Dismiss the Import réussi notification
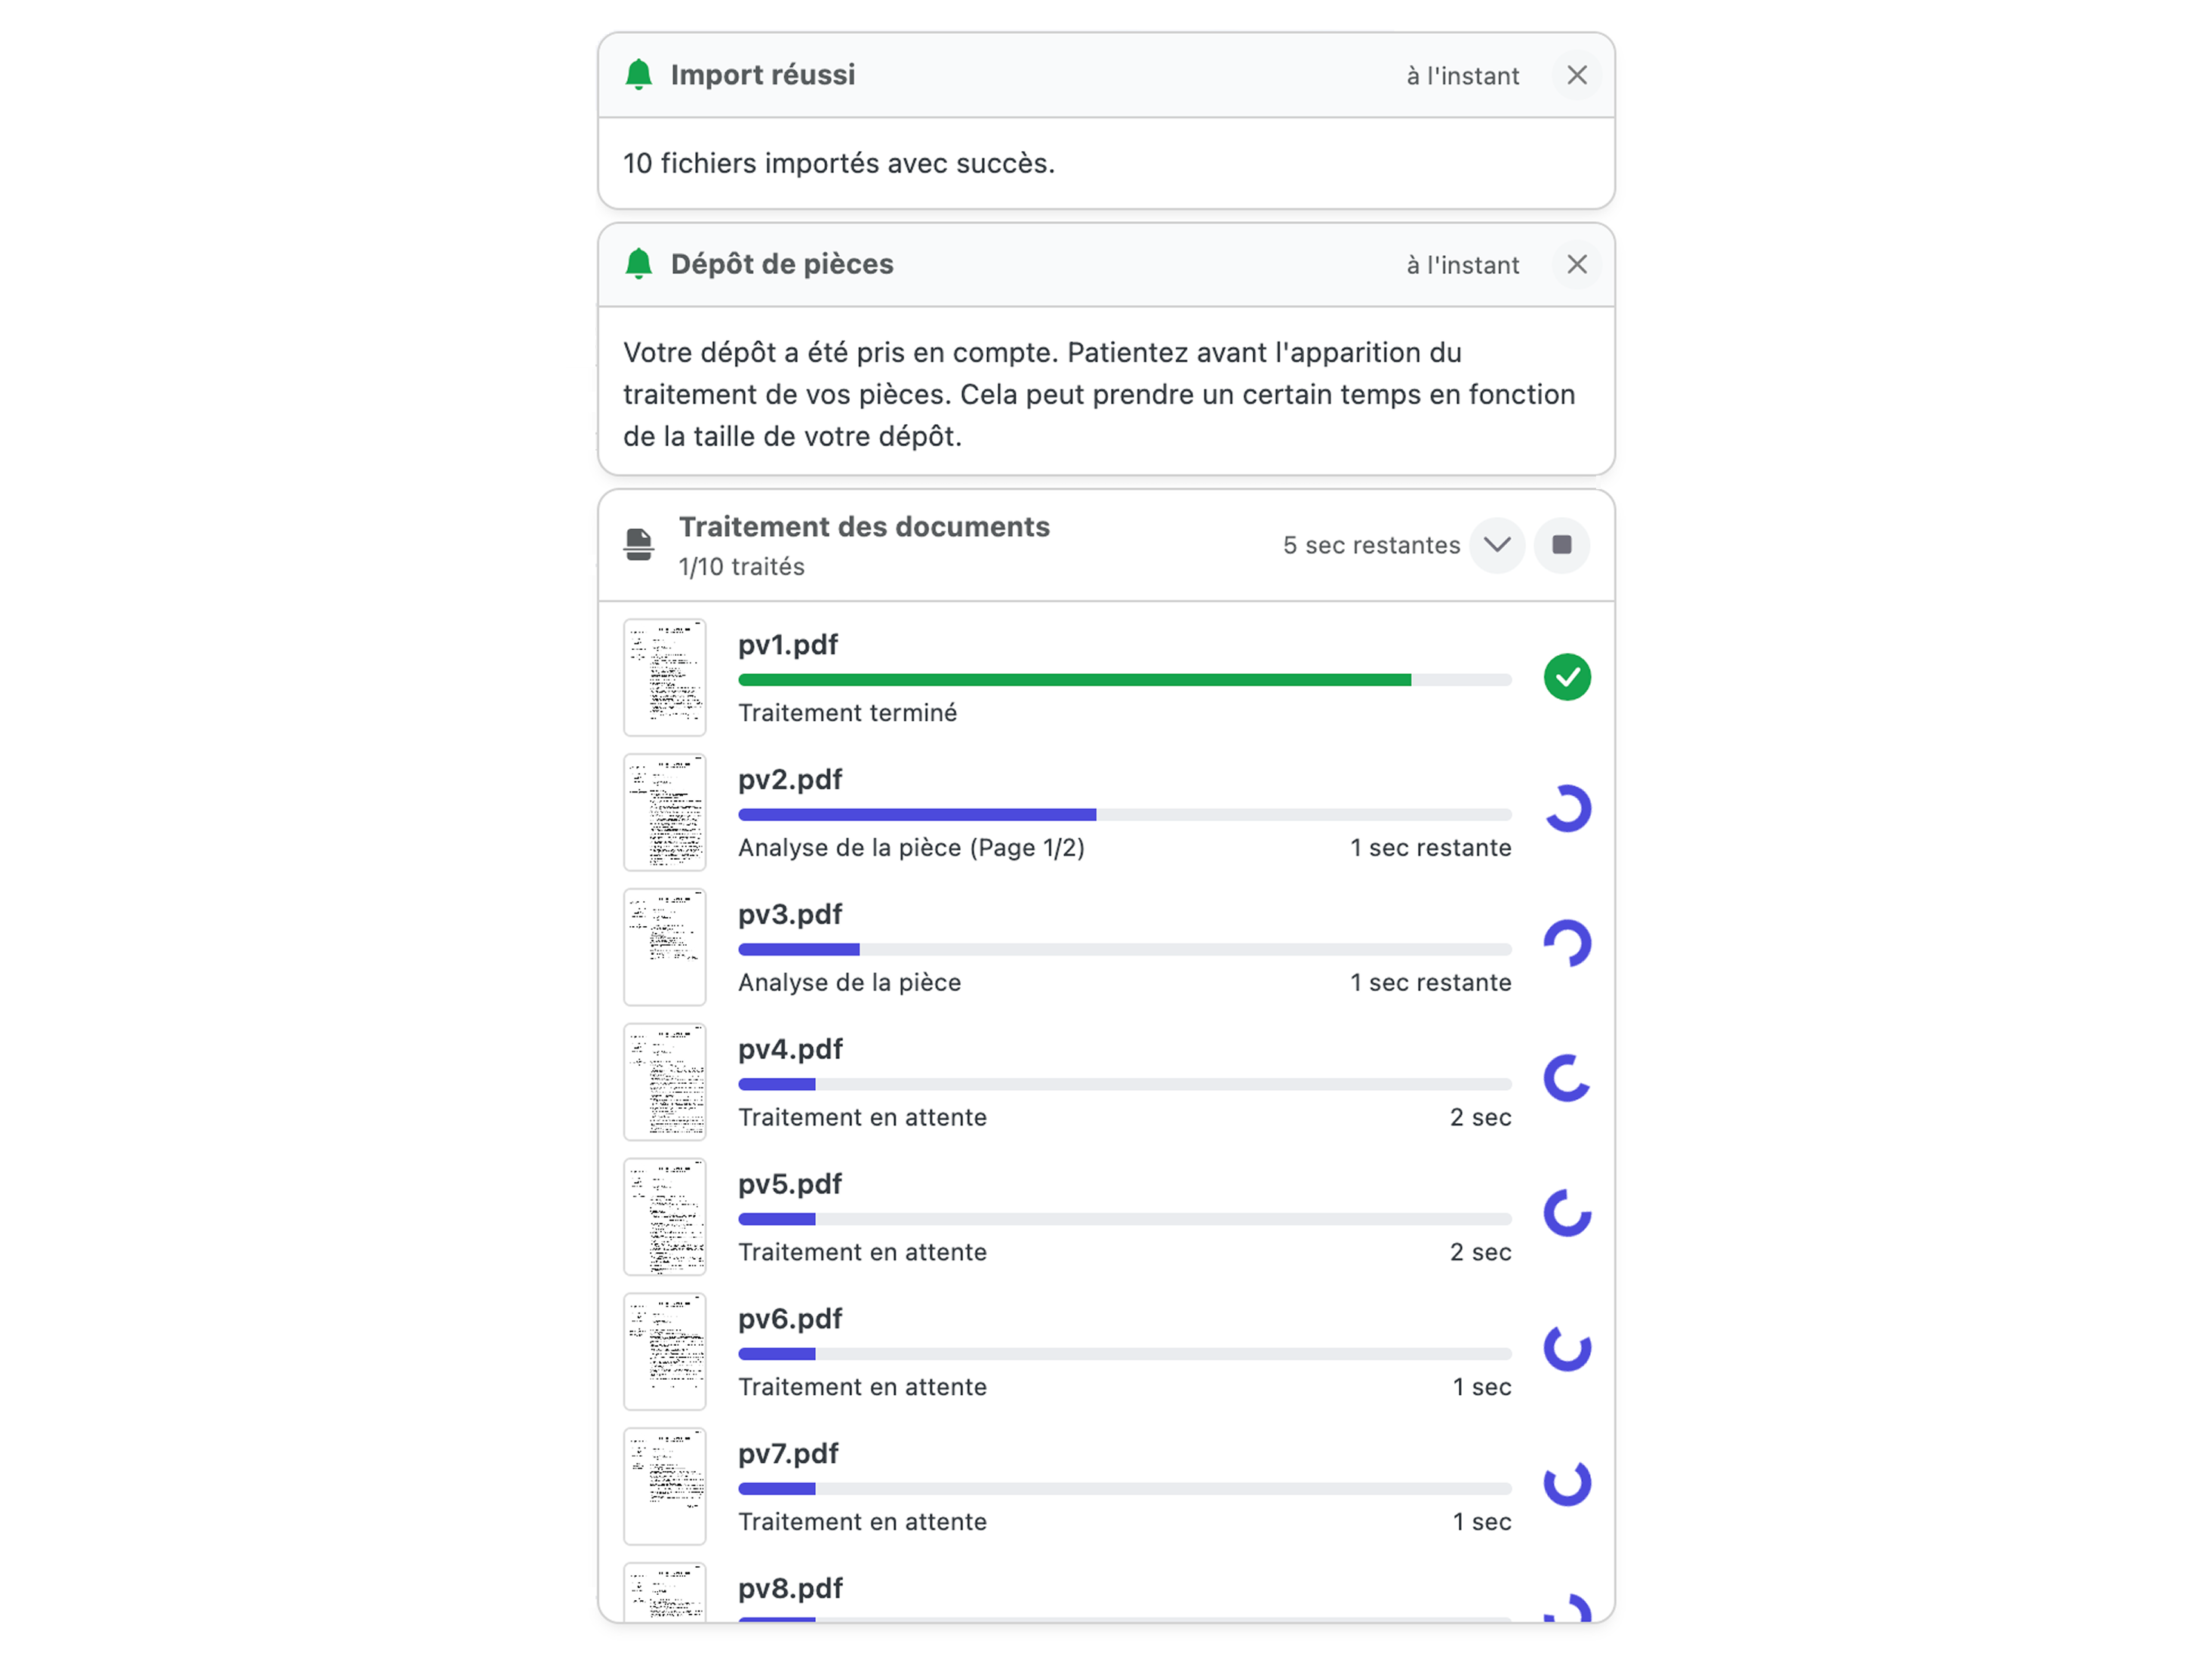This screenshot has width=2212, height=1653. [1576, 75]
